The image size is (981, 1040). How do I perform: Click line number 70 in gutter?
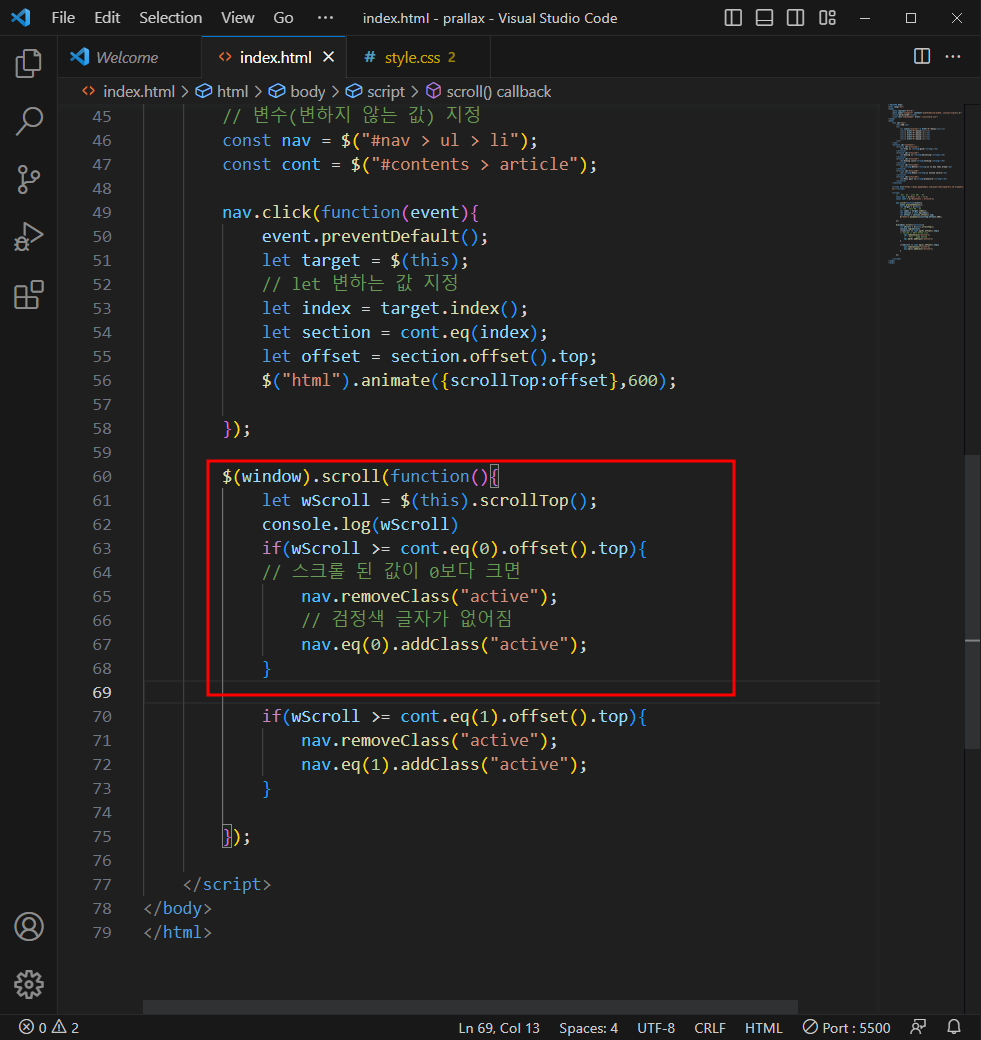coord(102,716)
